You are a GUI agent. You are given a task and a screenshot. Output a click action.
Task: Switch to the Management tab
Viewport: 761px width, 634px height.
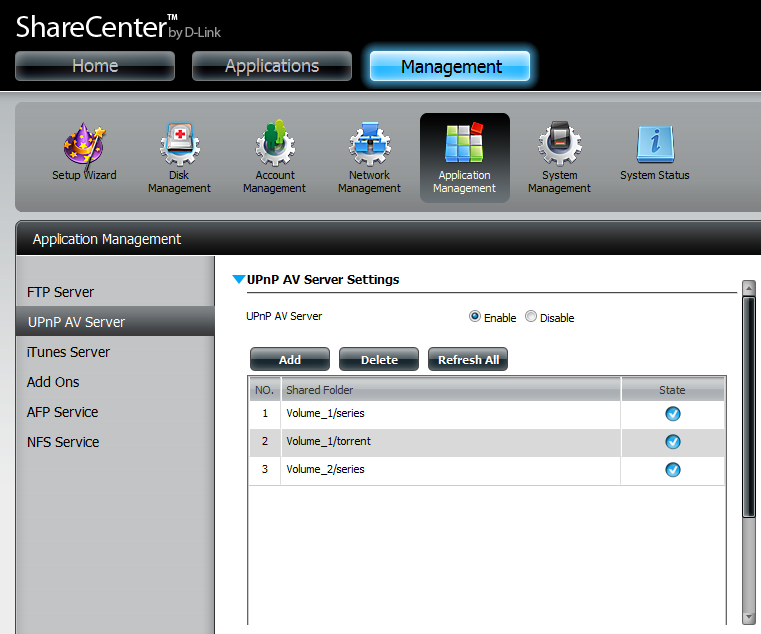(450, 66)
